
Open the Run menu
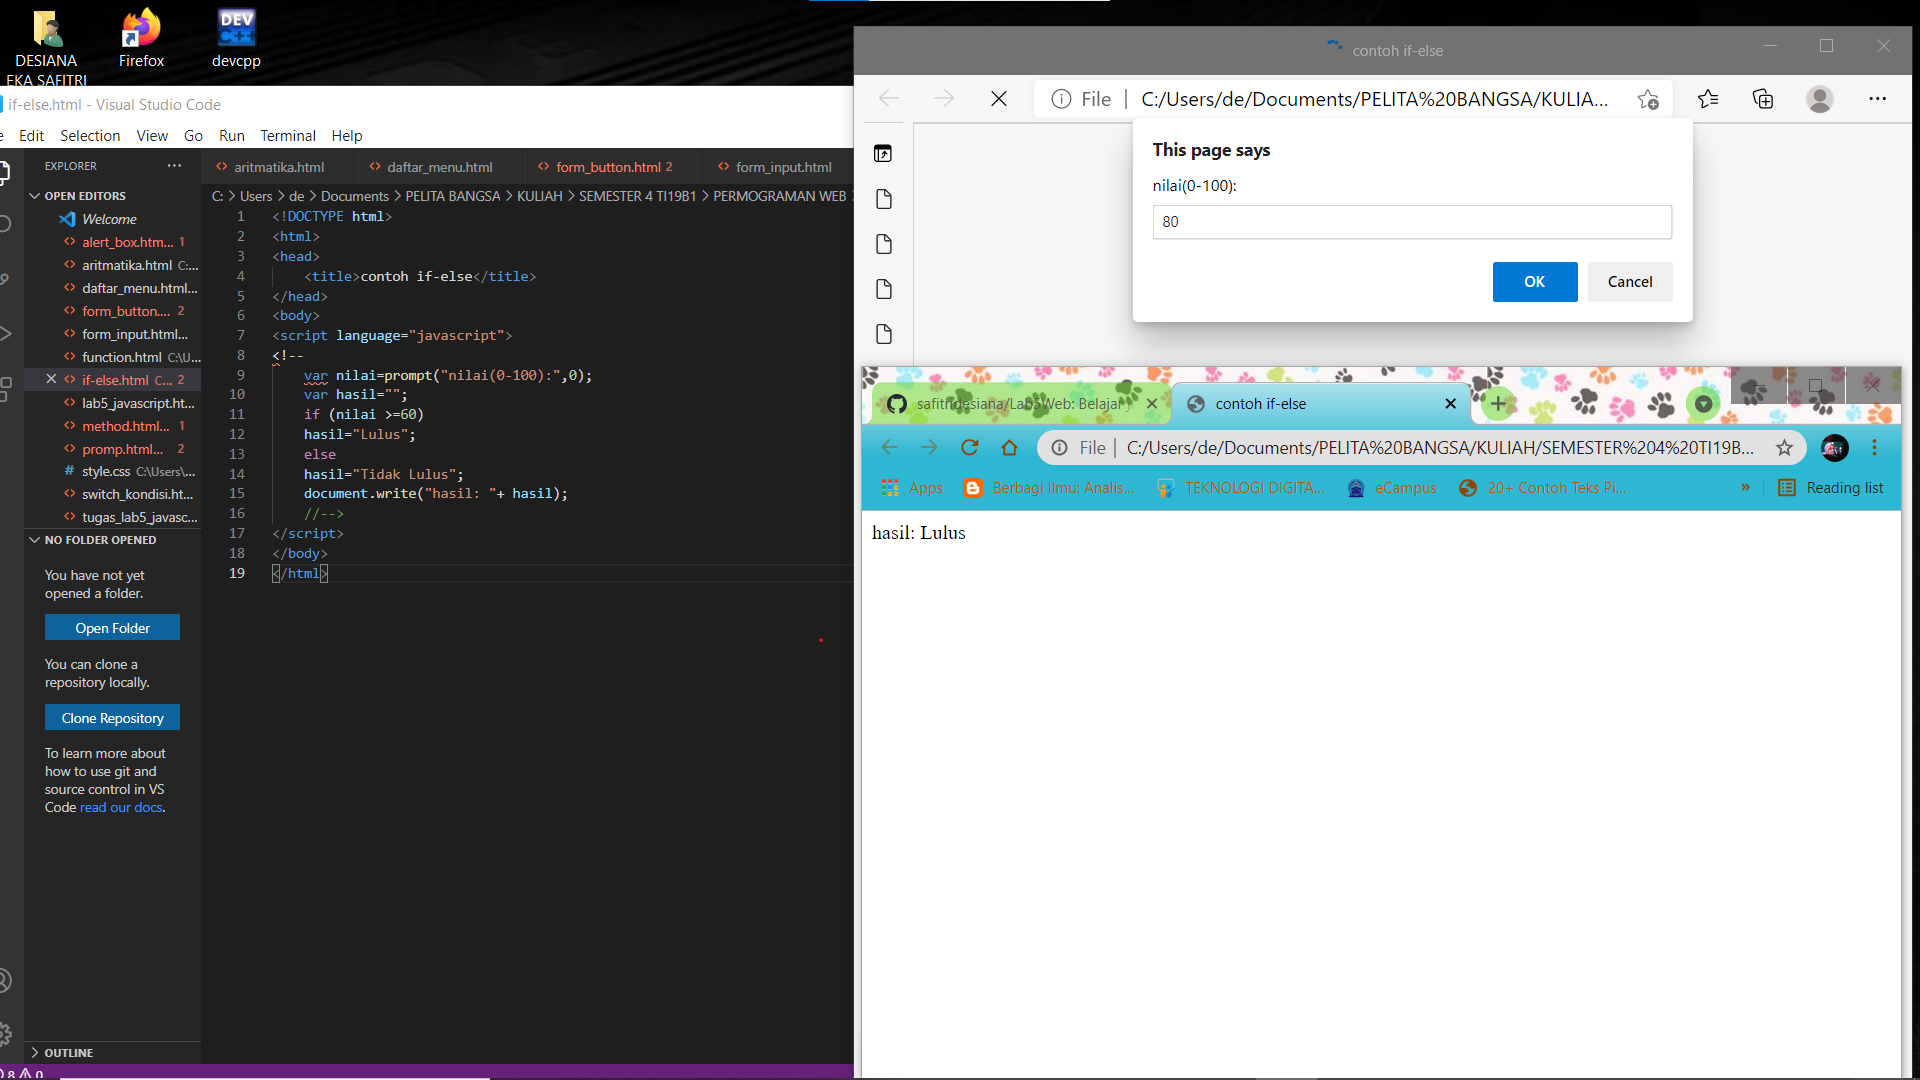coord(231,136)
